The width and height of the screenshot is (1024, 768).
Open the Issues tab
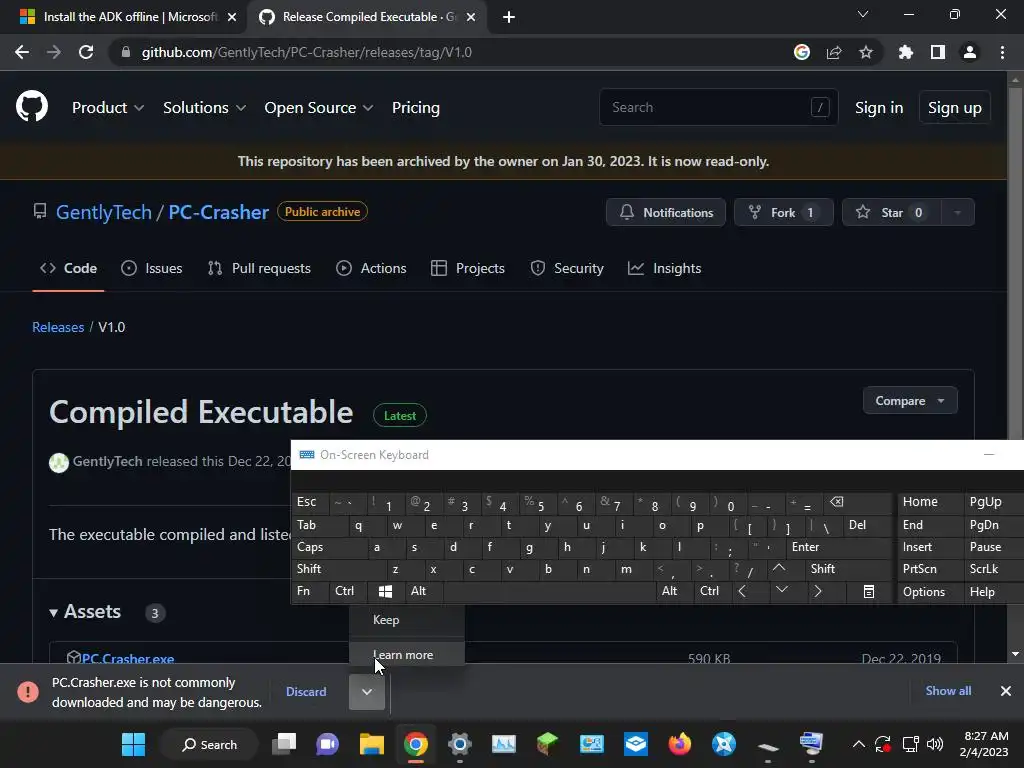(x=152, y=268)
